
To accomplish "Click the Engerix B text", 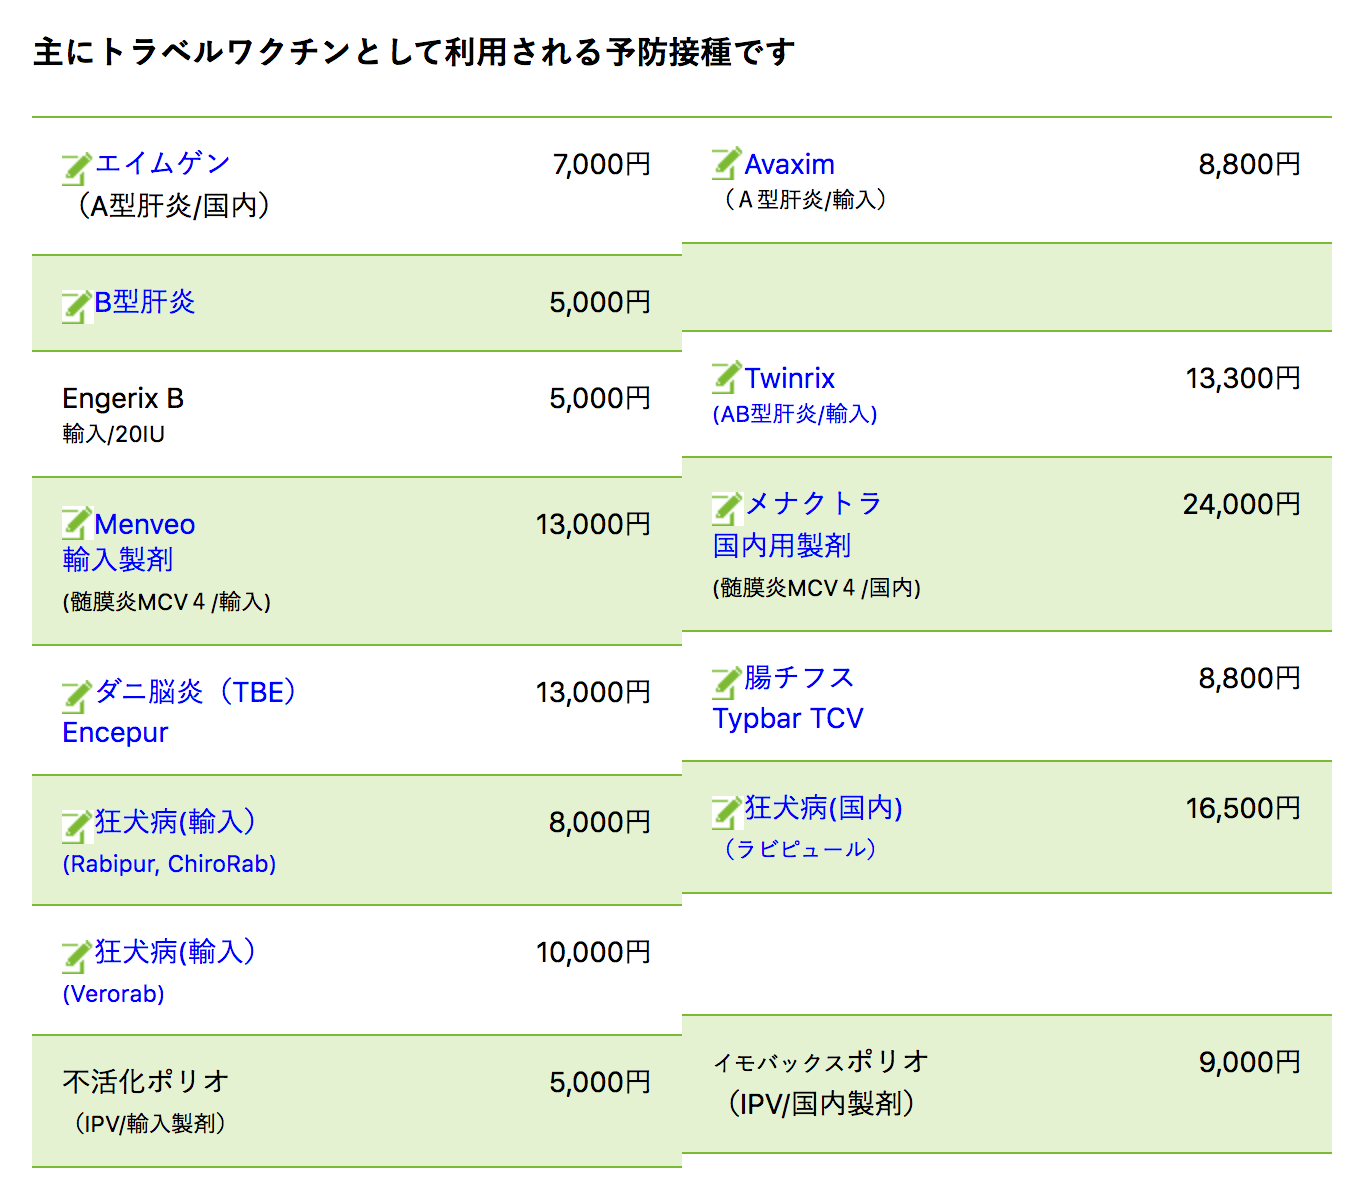I will [x=123, y=399].
